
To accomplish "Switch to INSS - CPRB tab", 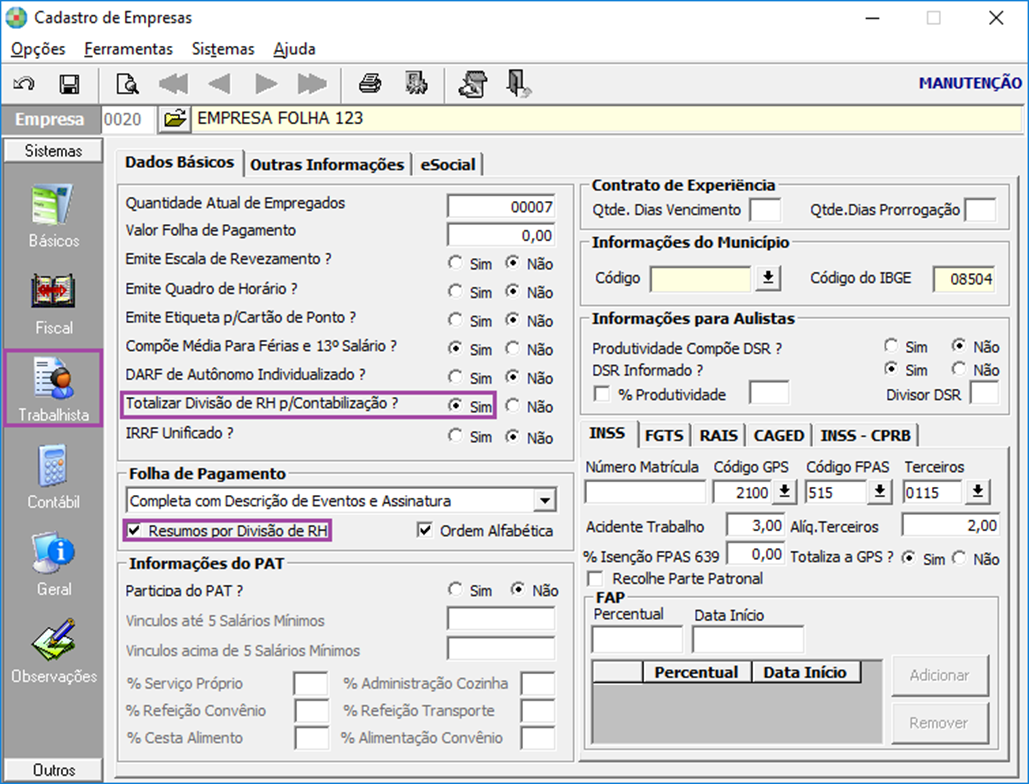I will pos(866,436).
